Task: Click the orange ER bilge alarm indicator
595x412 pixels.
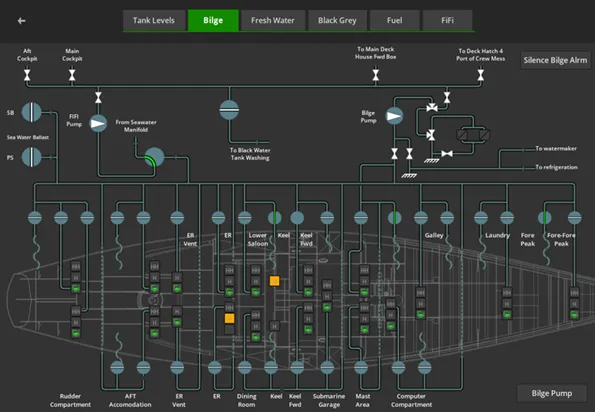Action: [x=229, y=318]
